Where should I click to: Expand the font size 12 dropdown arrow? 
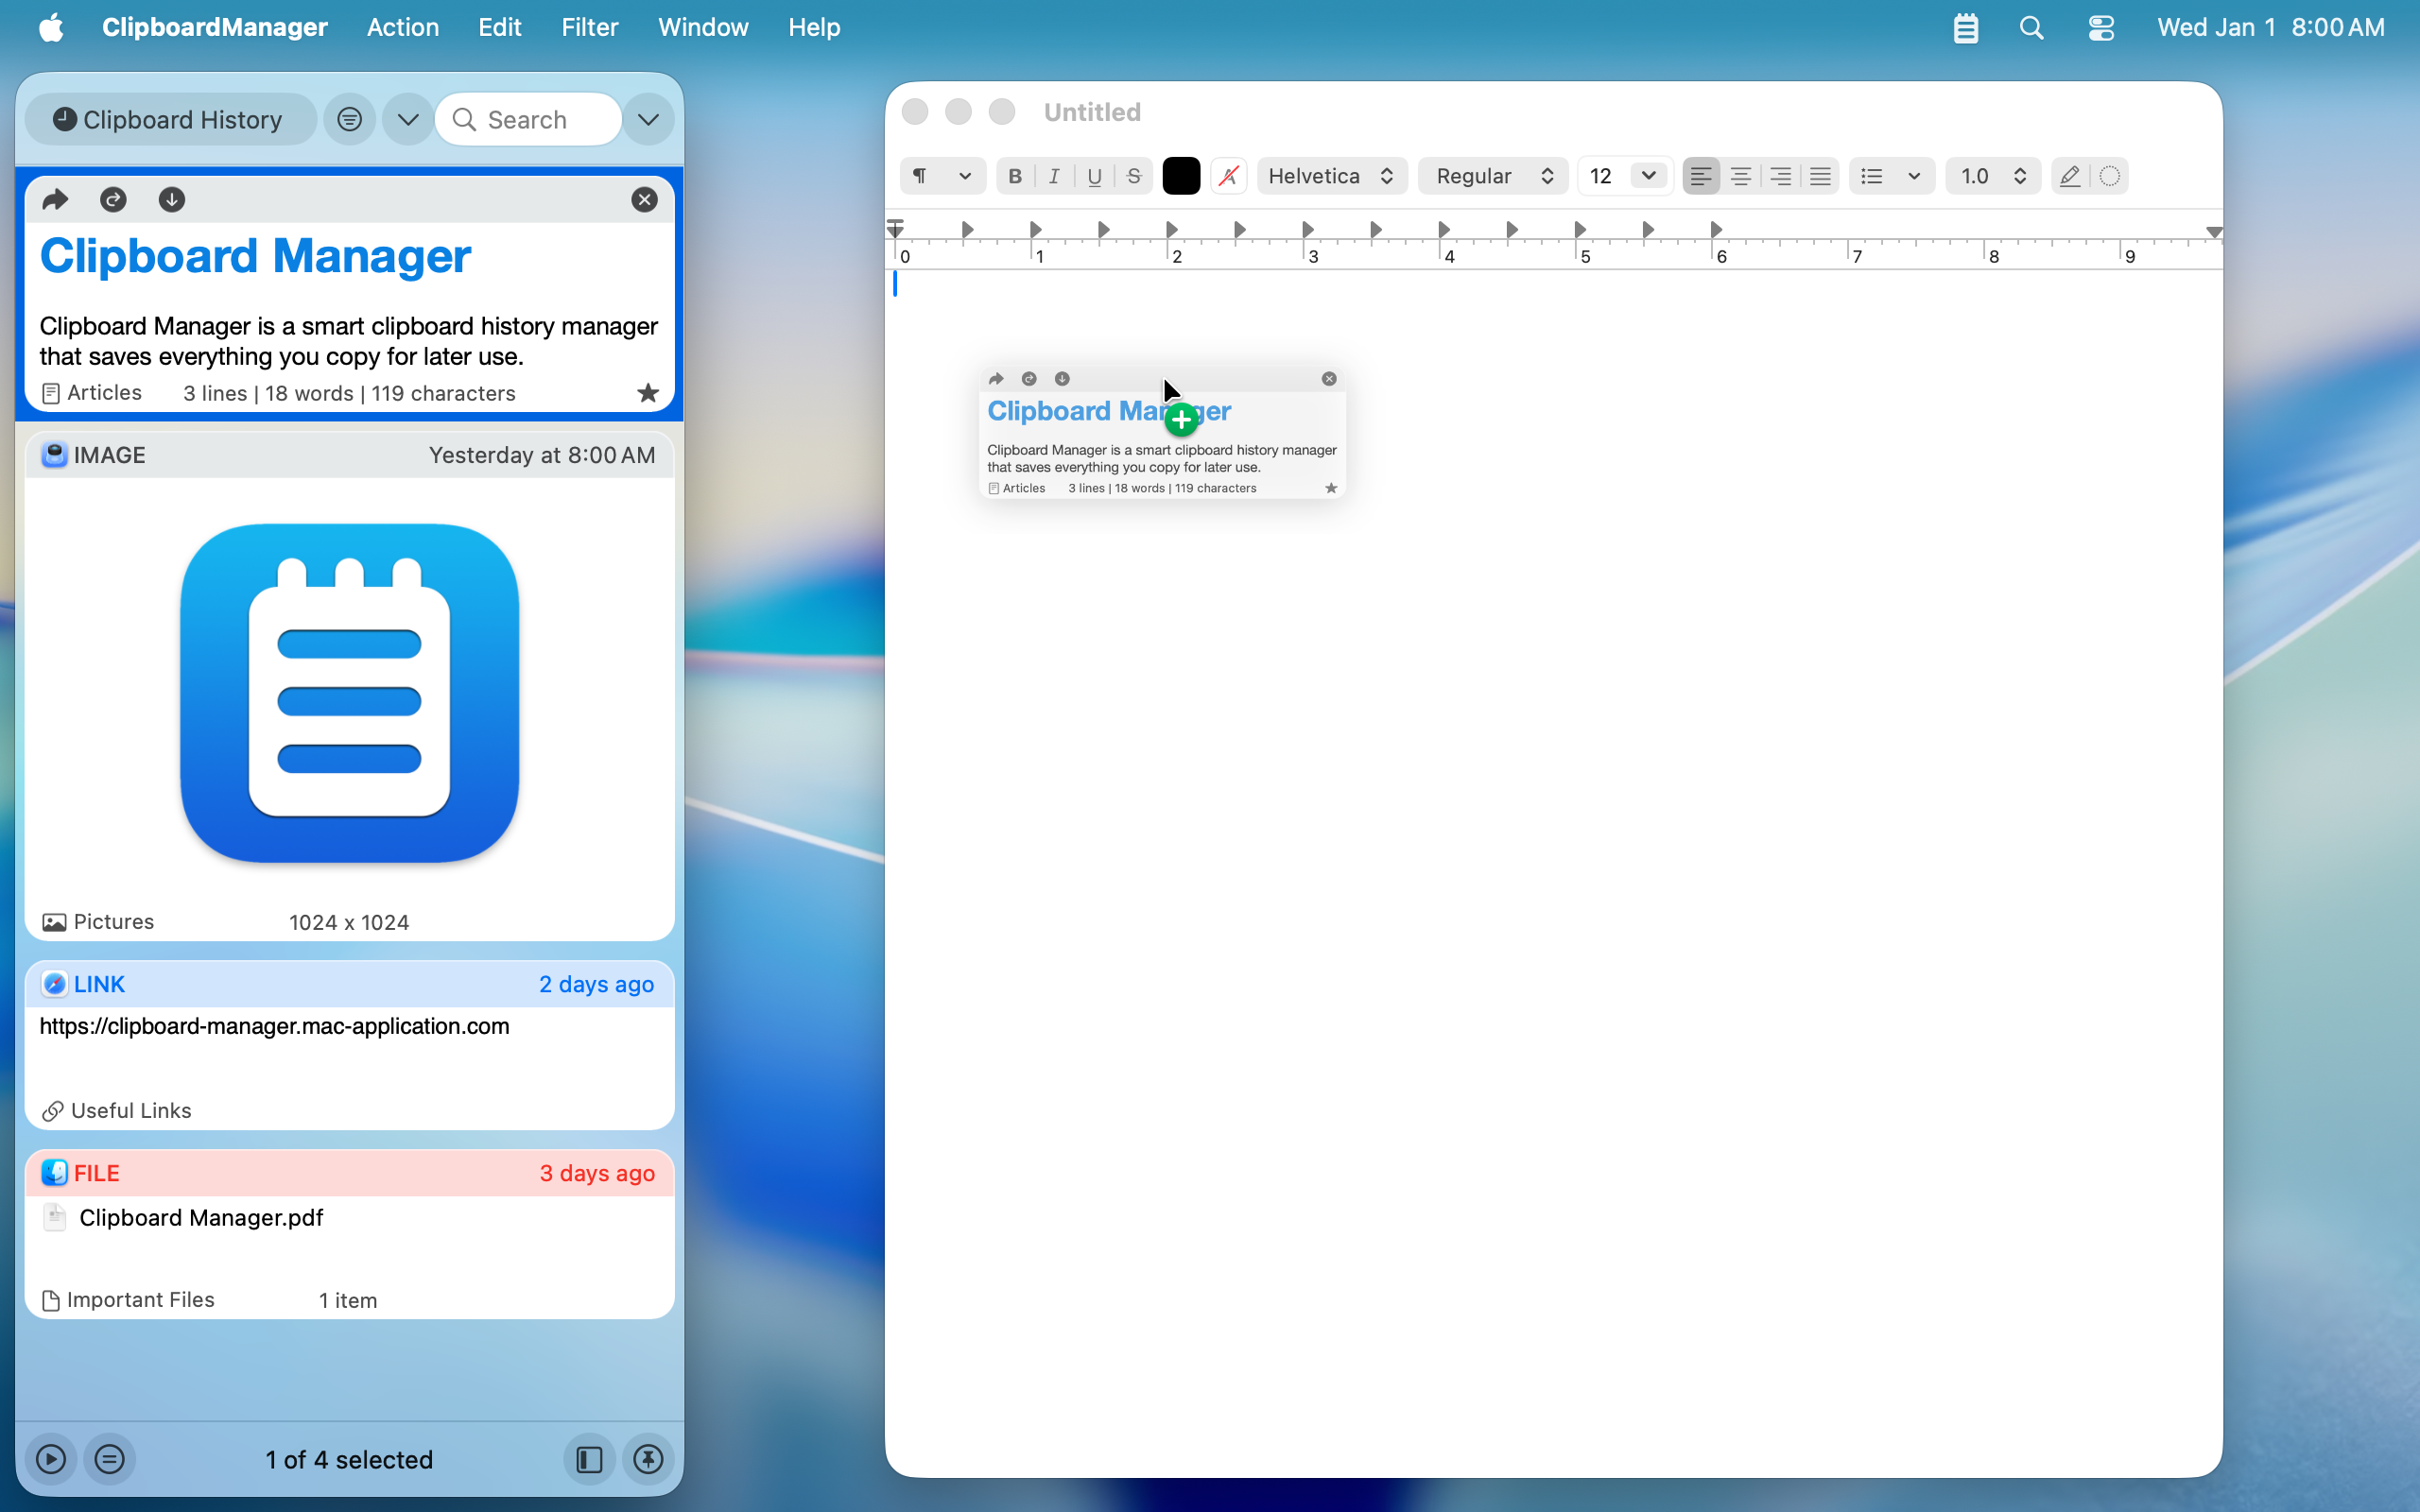point(1648,176)
